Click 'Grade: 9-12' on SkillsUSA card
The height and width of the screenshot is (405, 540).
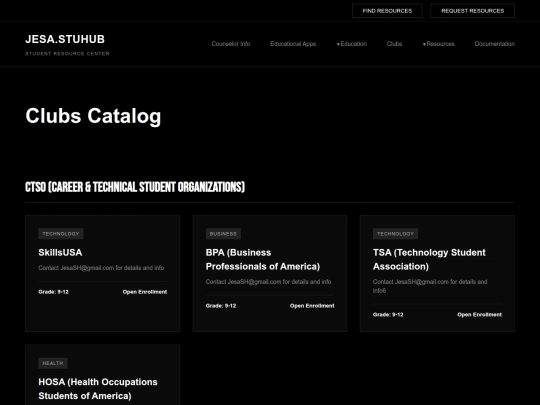coord(53,292)
